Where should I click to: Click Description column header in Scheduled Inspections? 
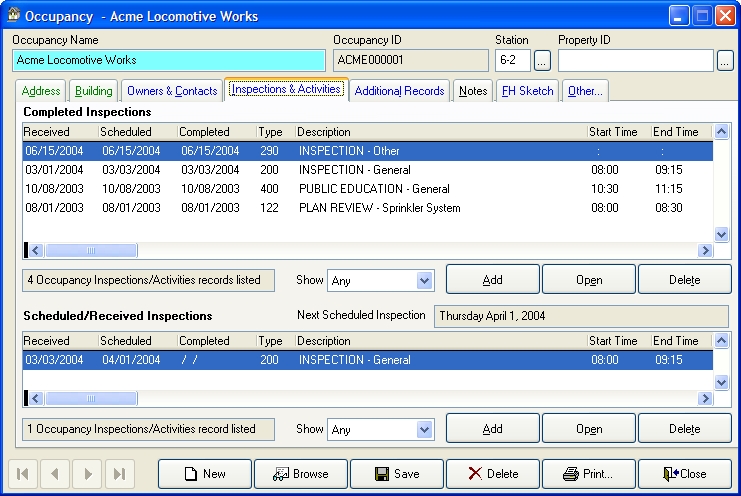(x=441, y=341)
